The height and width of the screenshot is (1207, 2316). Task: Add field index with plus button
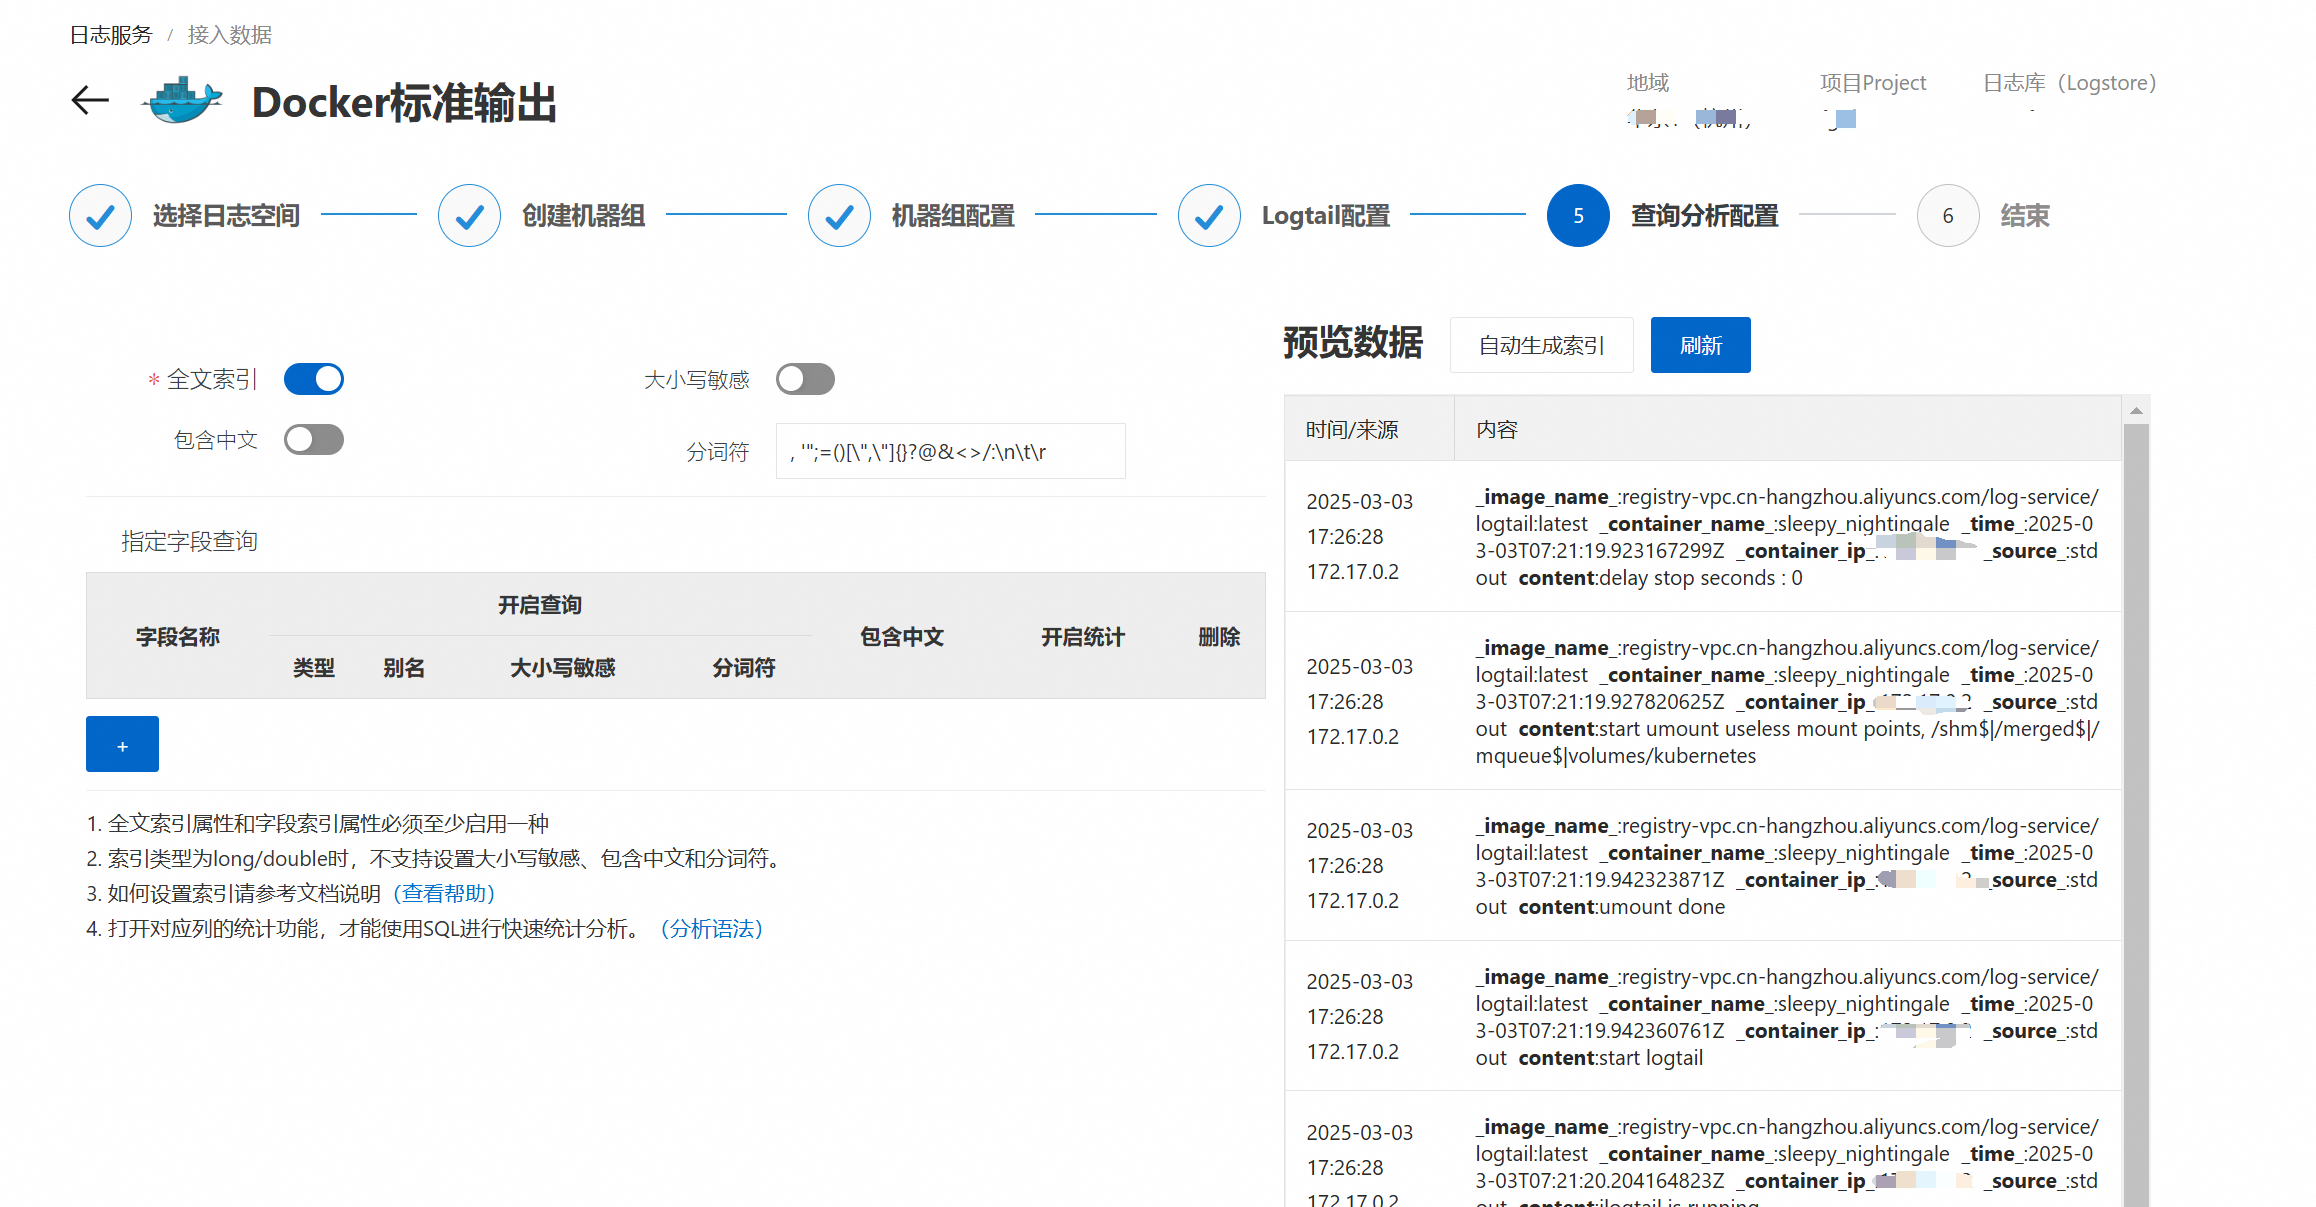[122, 744]
